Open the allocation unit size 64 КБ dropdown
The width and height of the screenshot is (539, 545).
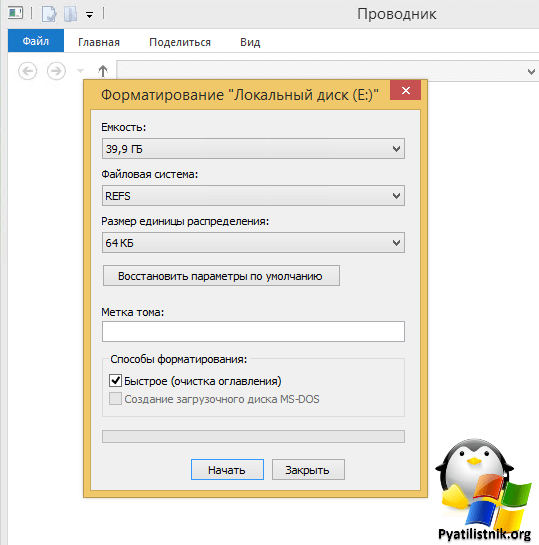pyautogui.click(x=253, y=243)
